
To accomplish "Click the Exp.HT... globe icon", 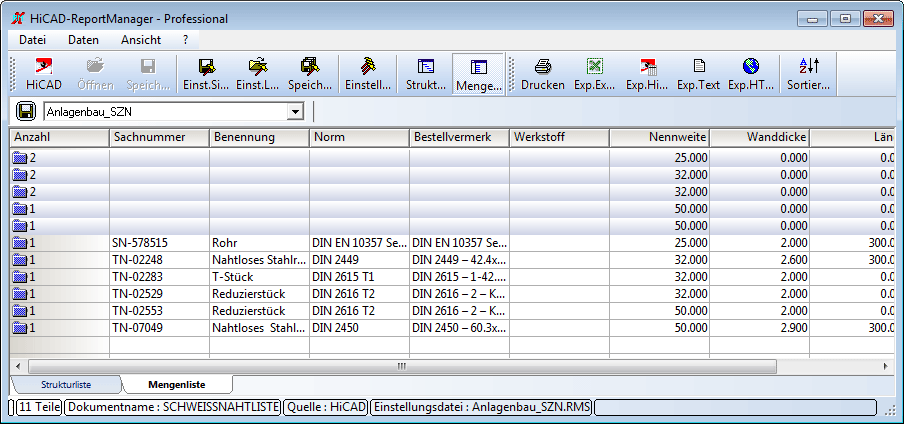I will [751, 66].
